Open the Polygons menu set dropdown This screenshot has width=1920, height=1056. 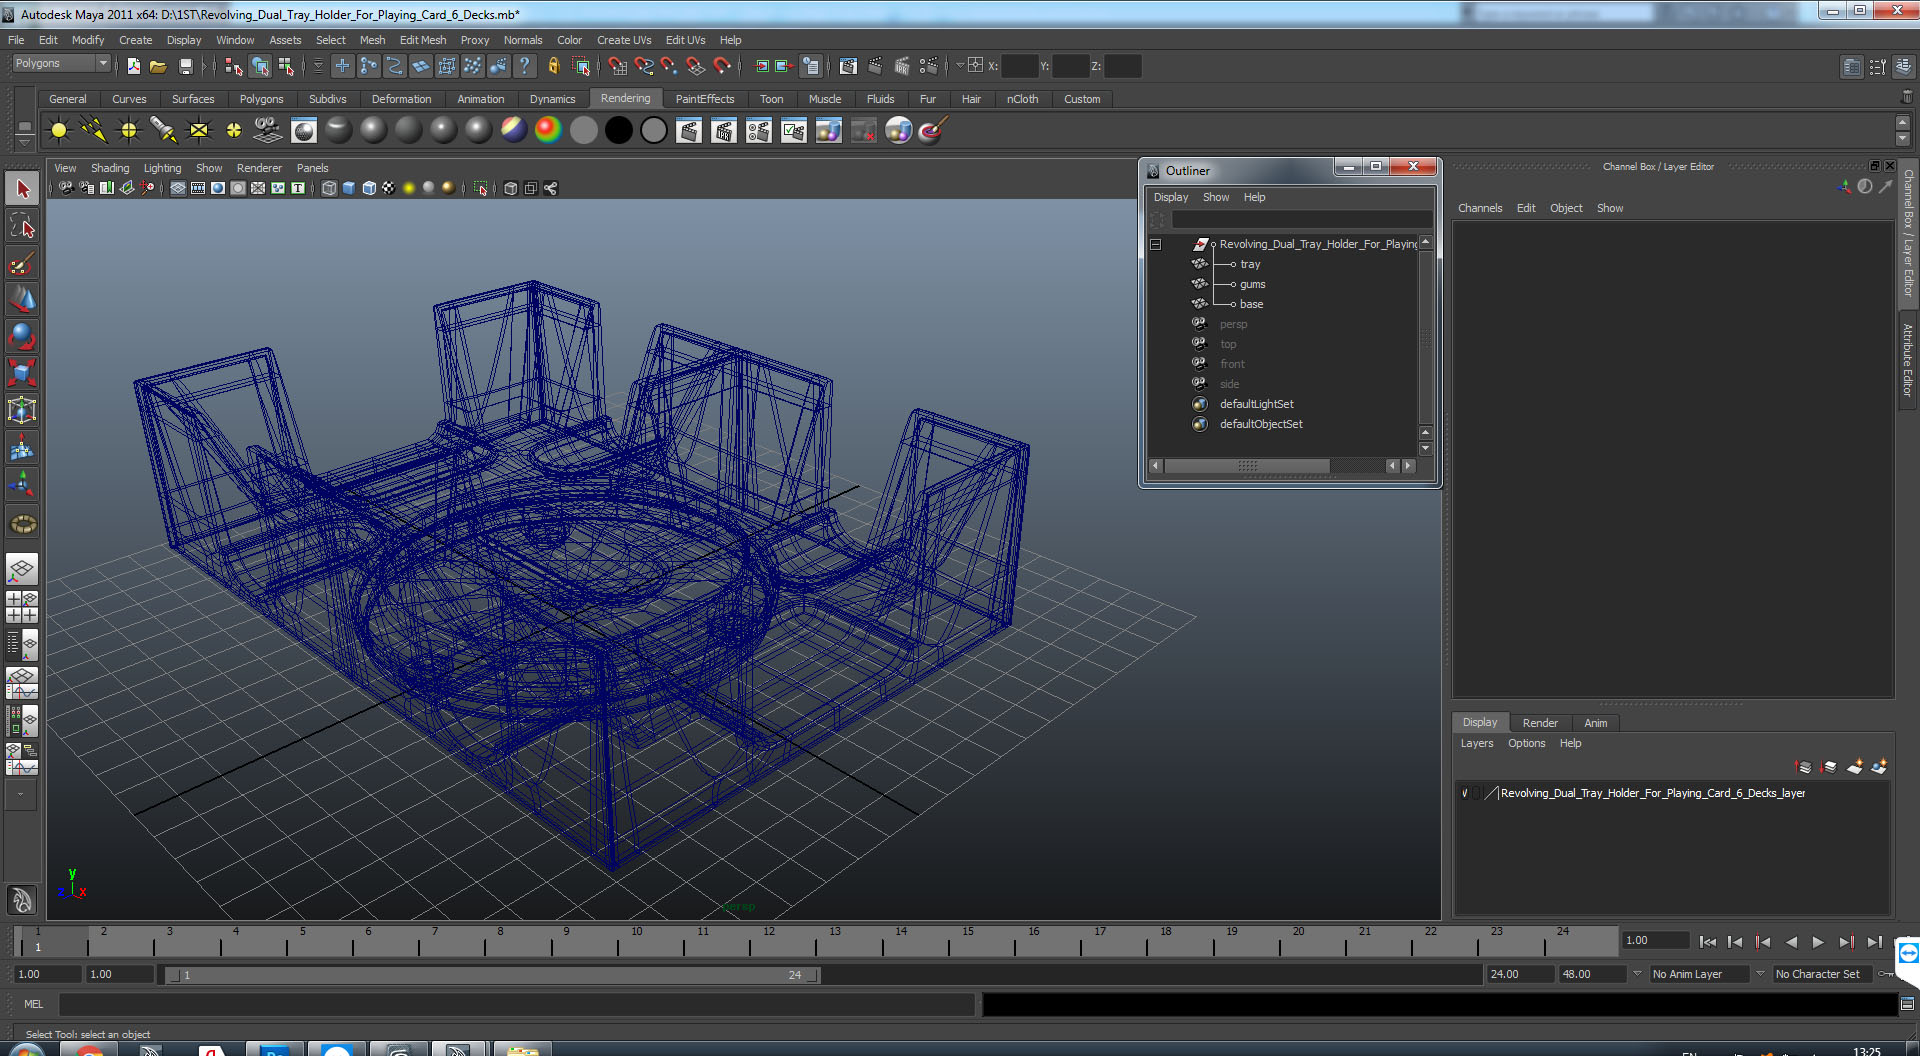coord(61,63)
